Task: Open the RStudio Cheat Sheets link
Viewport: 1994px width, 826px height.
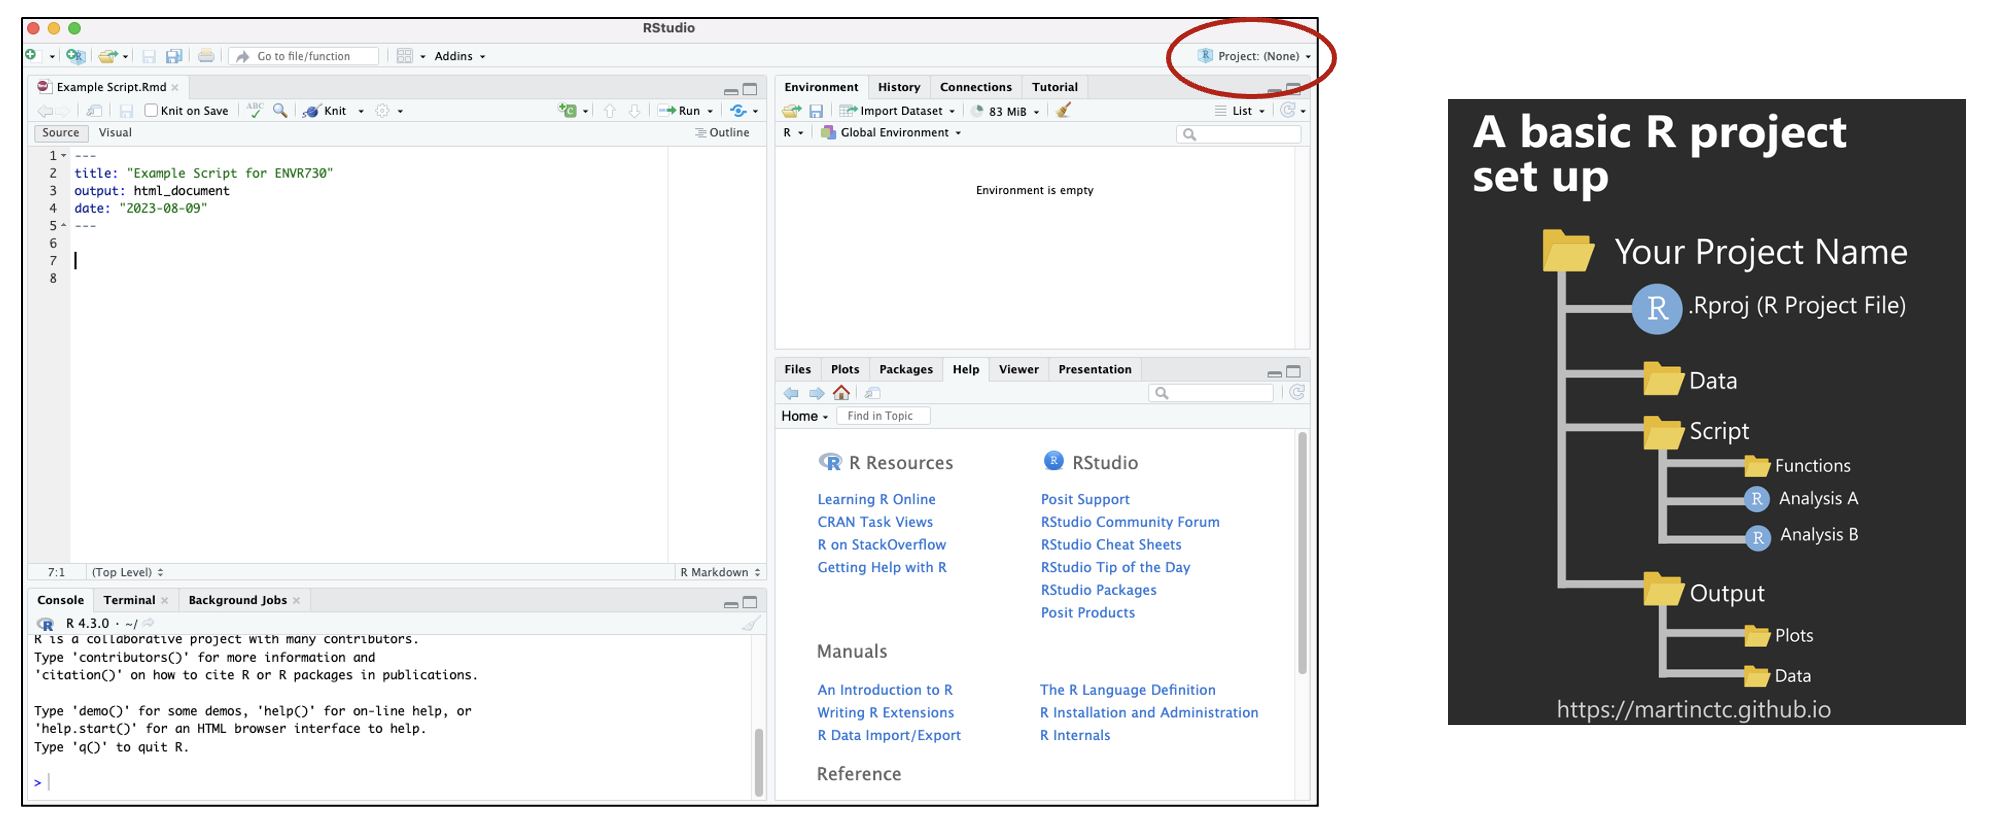Action: click(x=1110, y=545)
